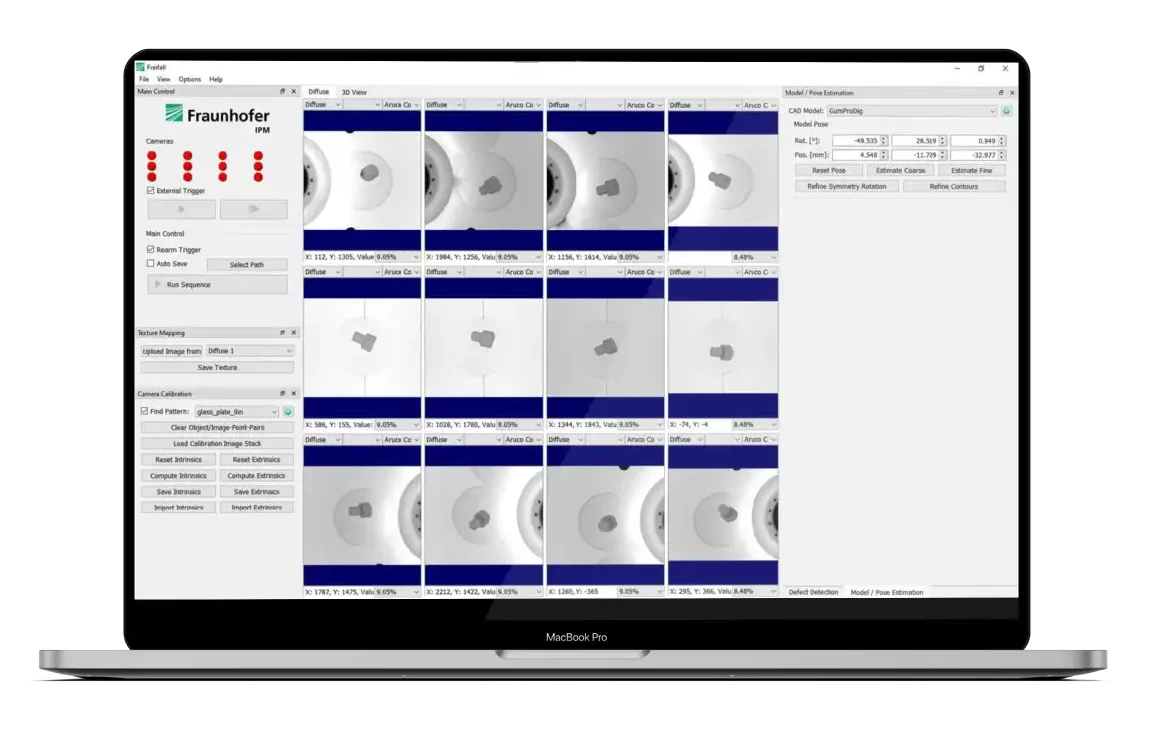Close the Texture Mapping panel
This screenshot has height=733, width=1150.
click(293, 333)
